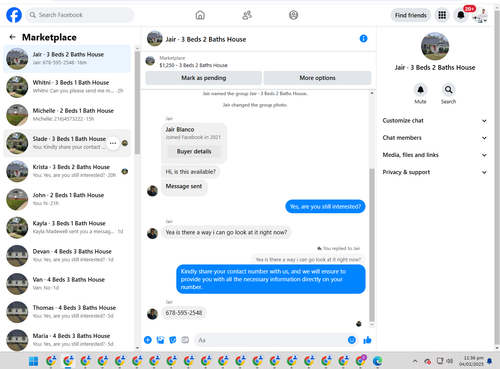Open Van - 4 Beds 3 Baths House chat

(x=67, y=284)
